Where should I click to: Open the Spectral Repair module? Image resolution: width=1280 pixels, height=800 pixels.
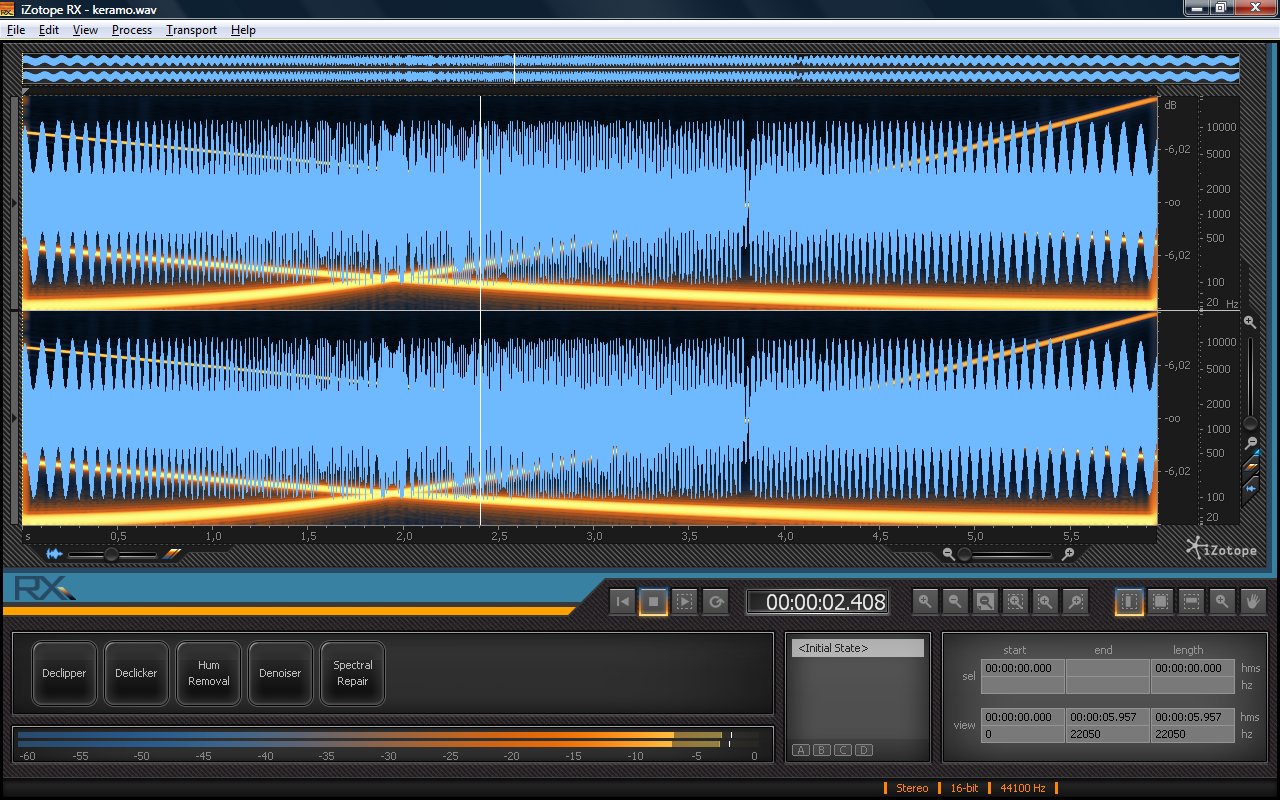(352, 673)
